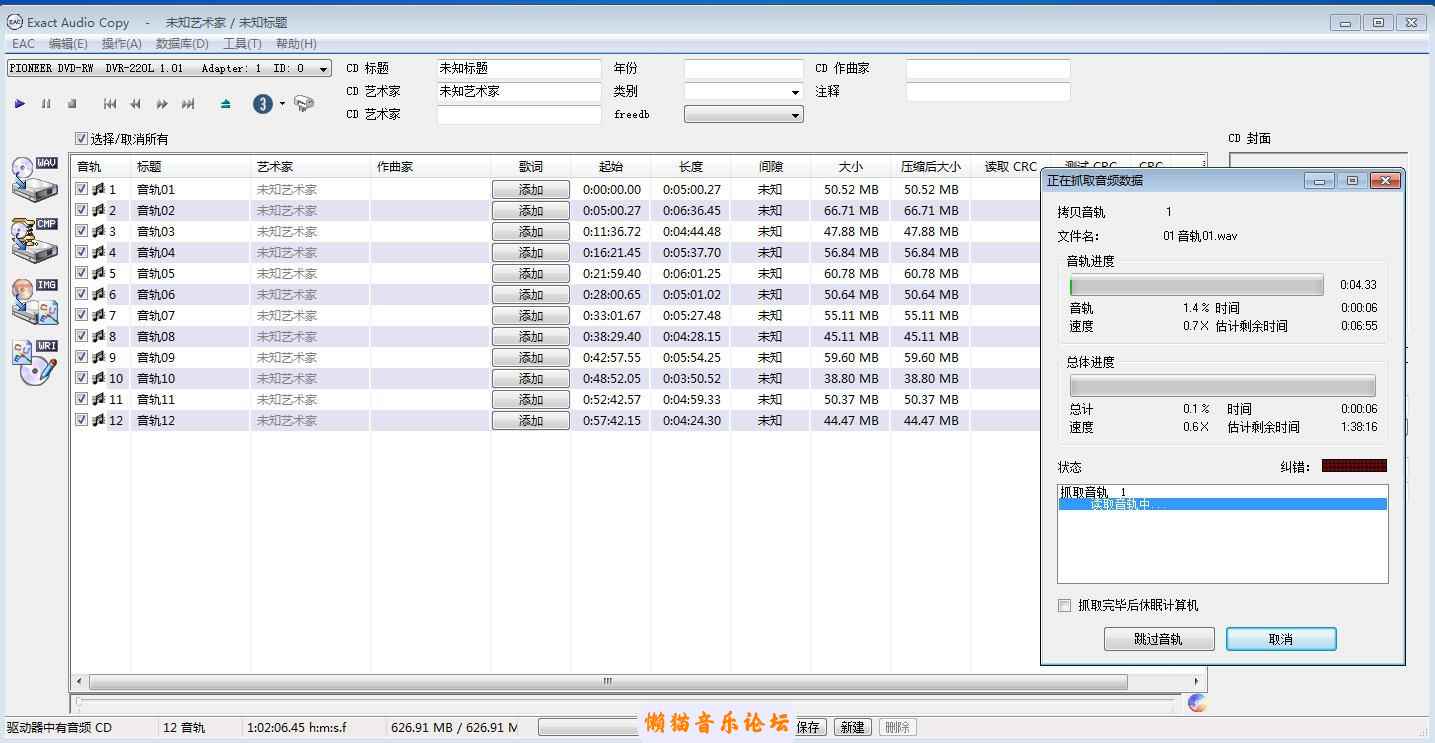This screenshot has width=1435, height=743.
Task: Uncheck track 5 checkbox
Action: [x=82, y=273]
